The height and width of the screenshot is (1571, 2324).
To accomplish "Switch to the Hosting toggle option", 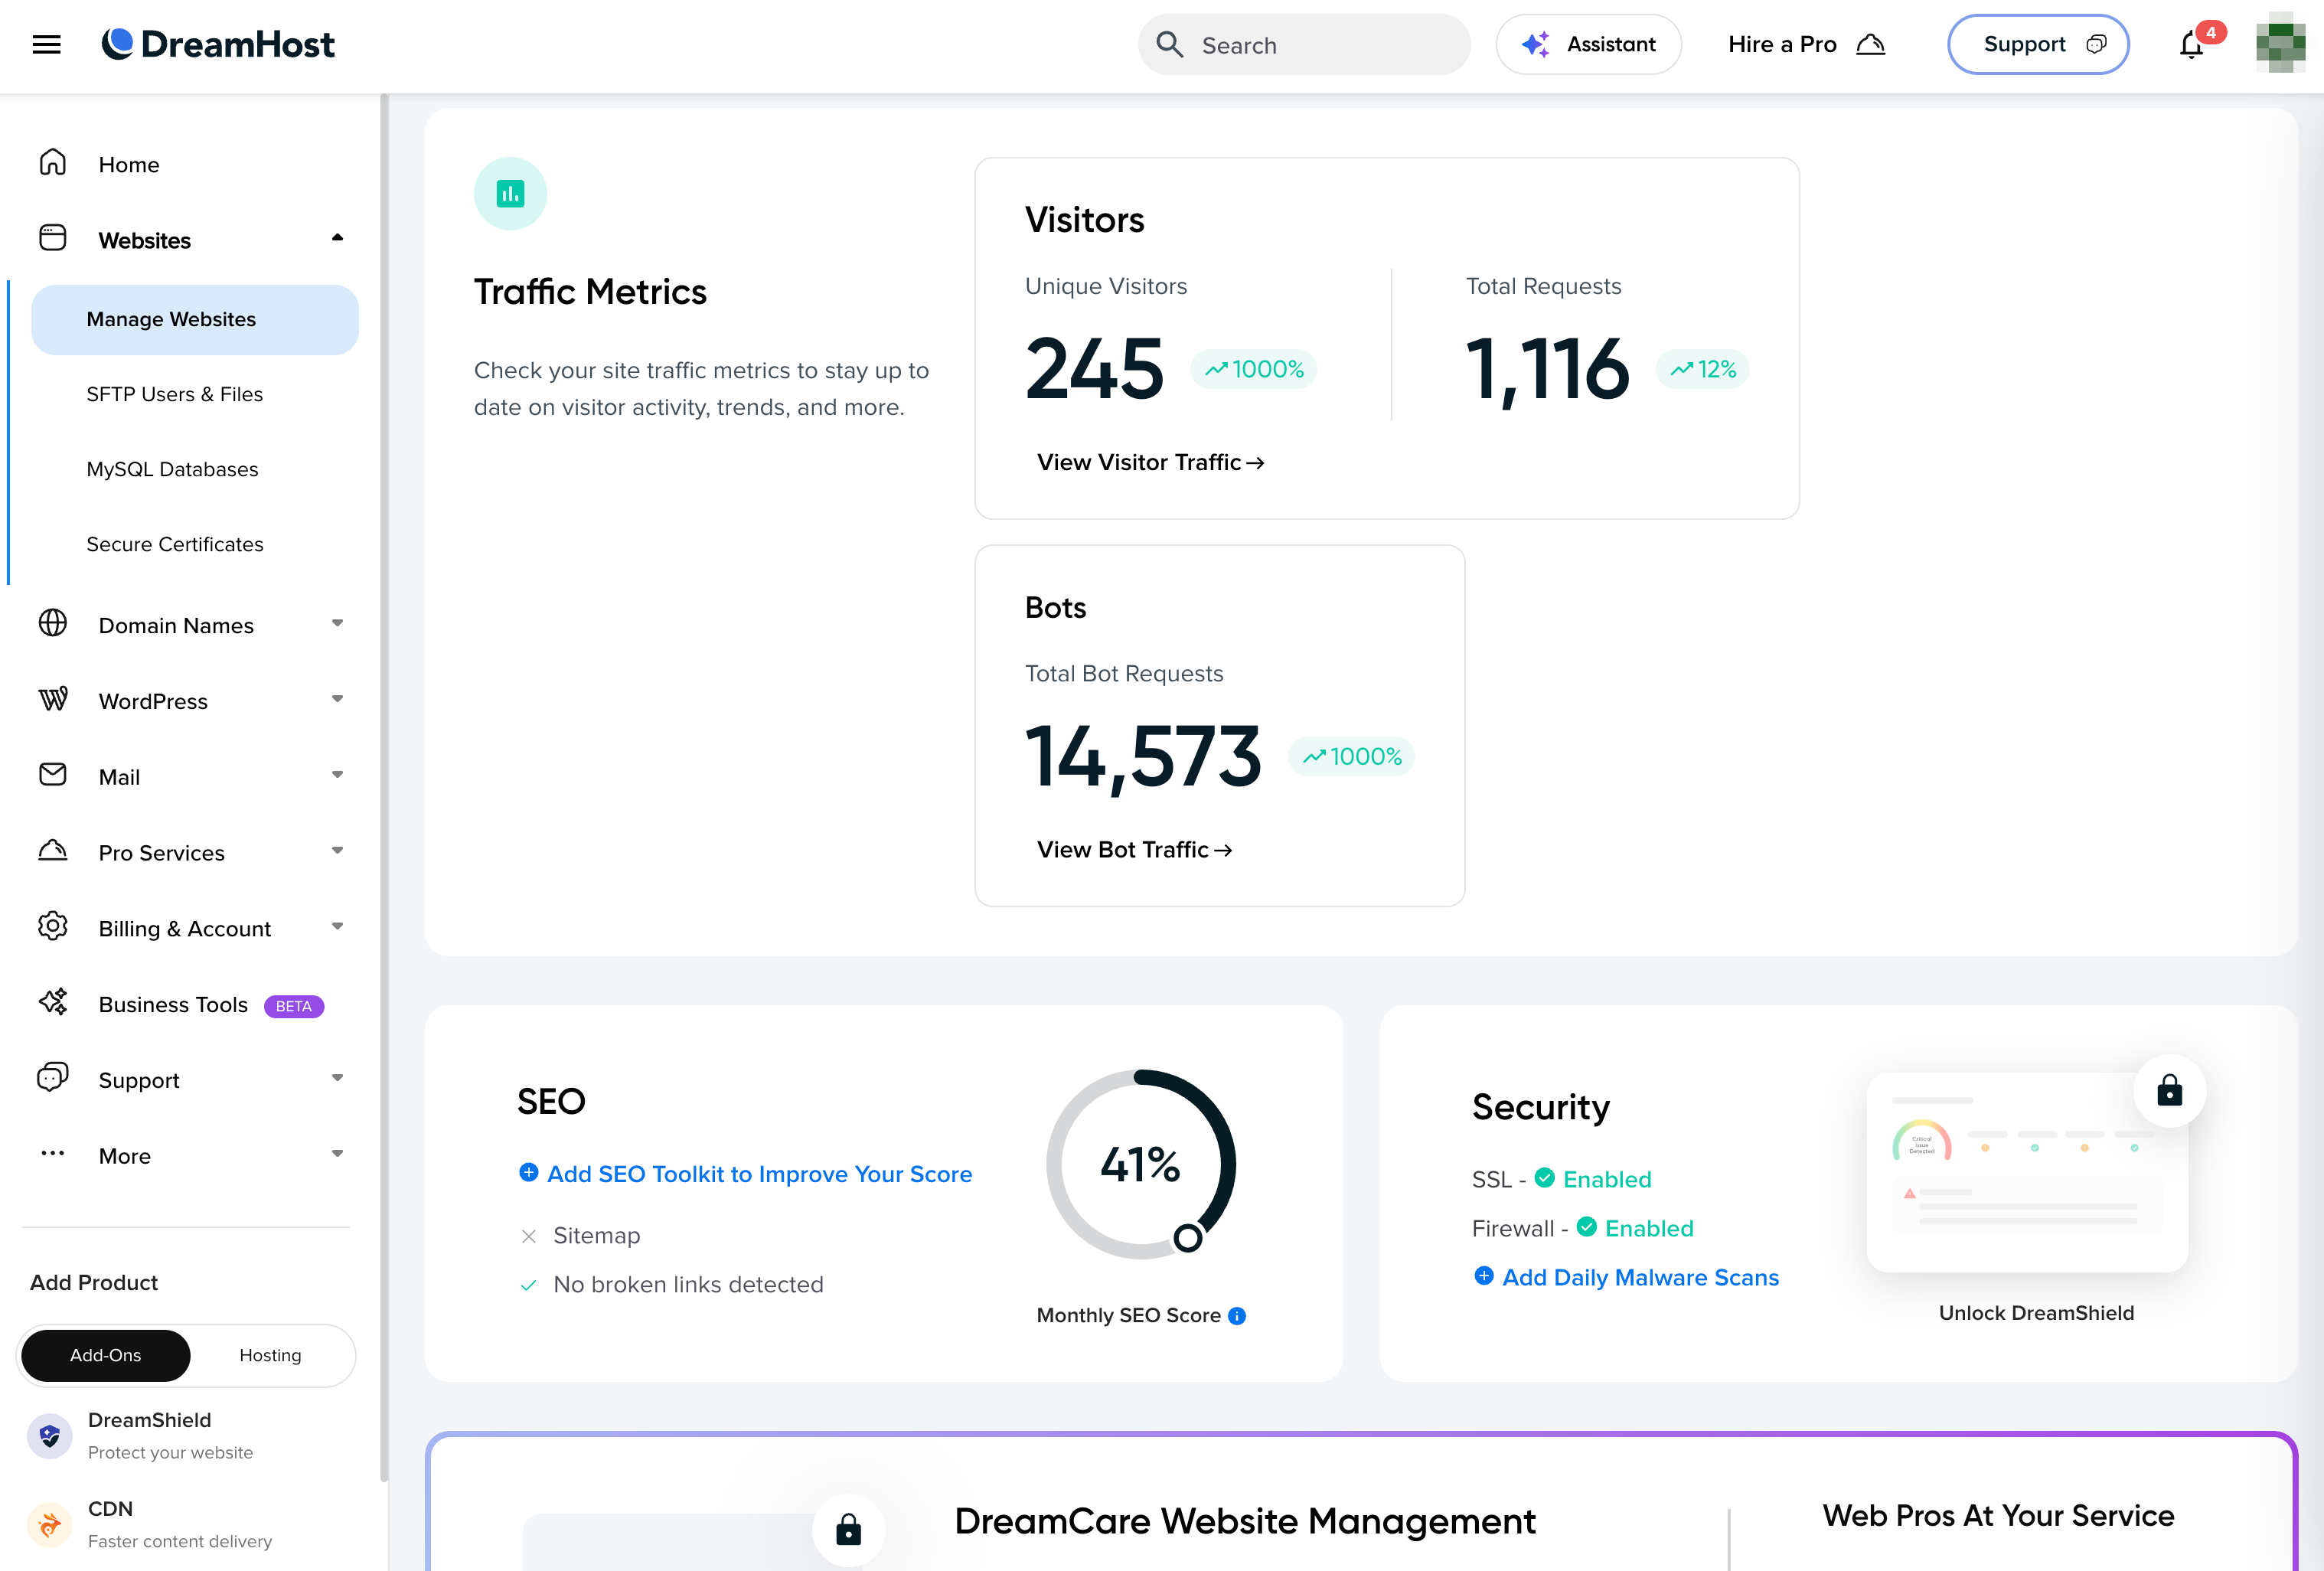I will [270, 1355].
